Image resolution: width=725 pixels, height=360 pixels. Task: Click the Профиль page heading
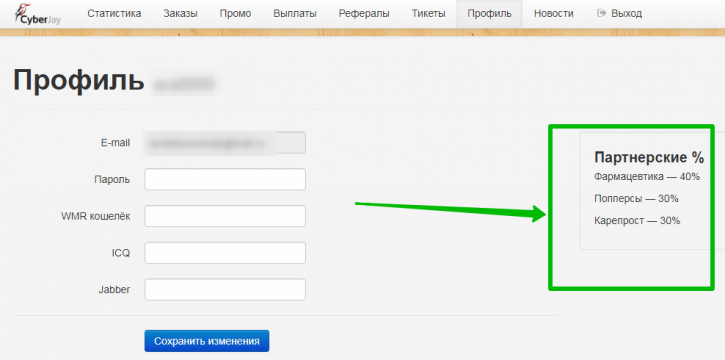[x=79, y=80]
